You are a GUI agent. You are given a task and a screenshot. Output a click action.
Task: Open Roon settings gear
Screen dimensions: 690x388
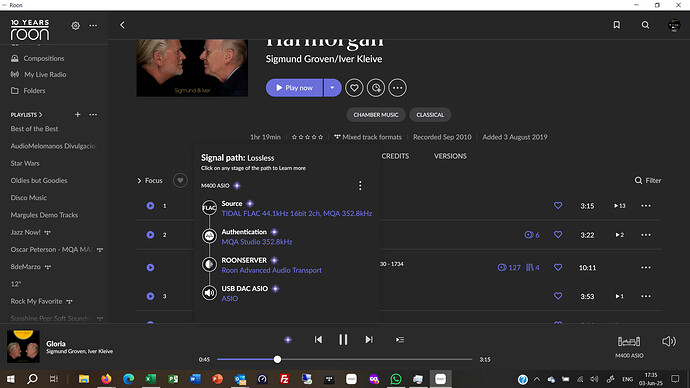coord(76,26)
